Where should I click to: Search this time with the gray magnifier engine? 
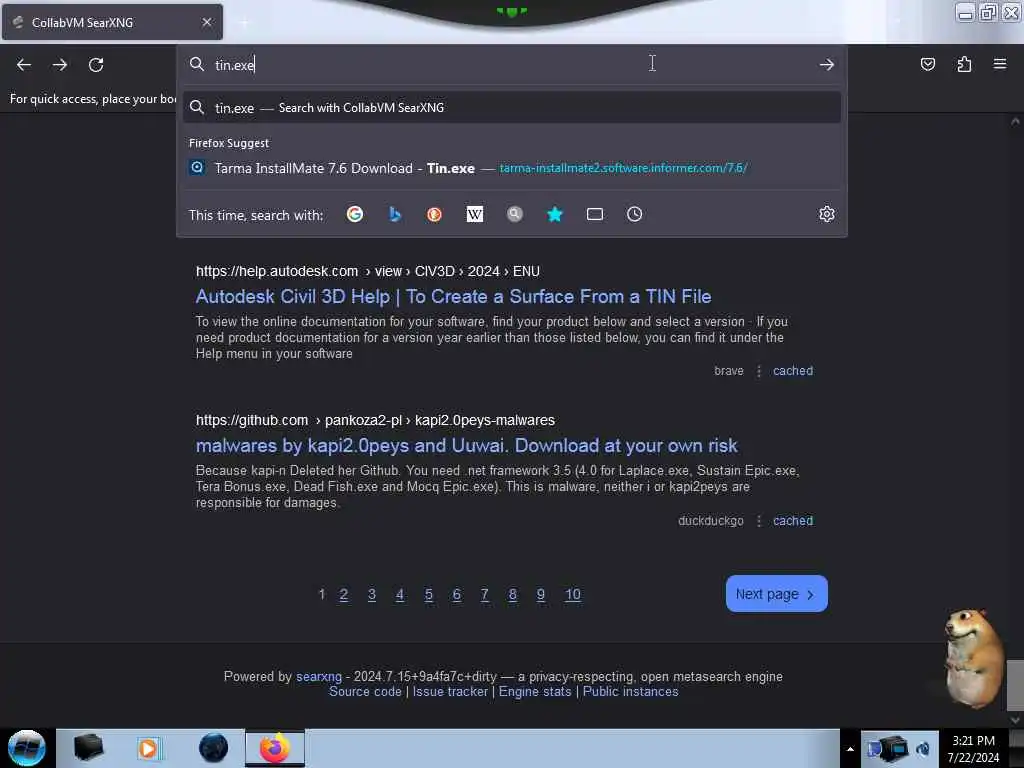coord(515,214)
